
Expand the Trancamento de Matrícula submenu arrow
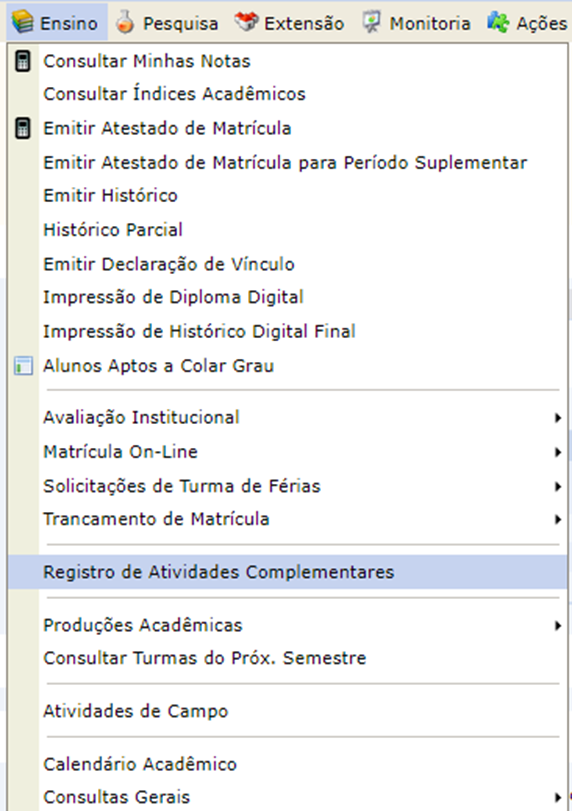tap(558, 519)
